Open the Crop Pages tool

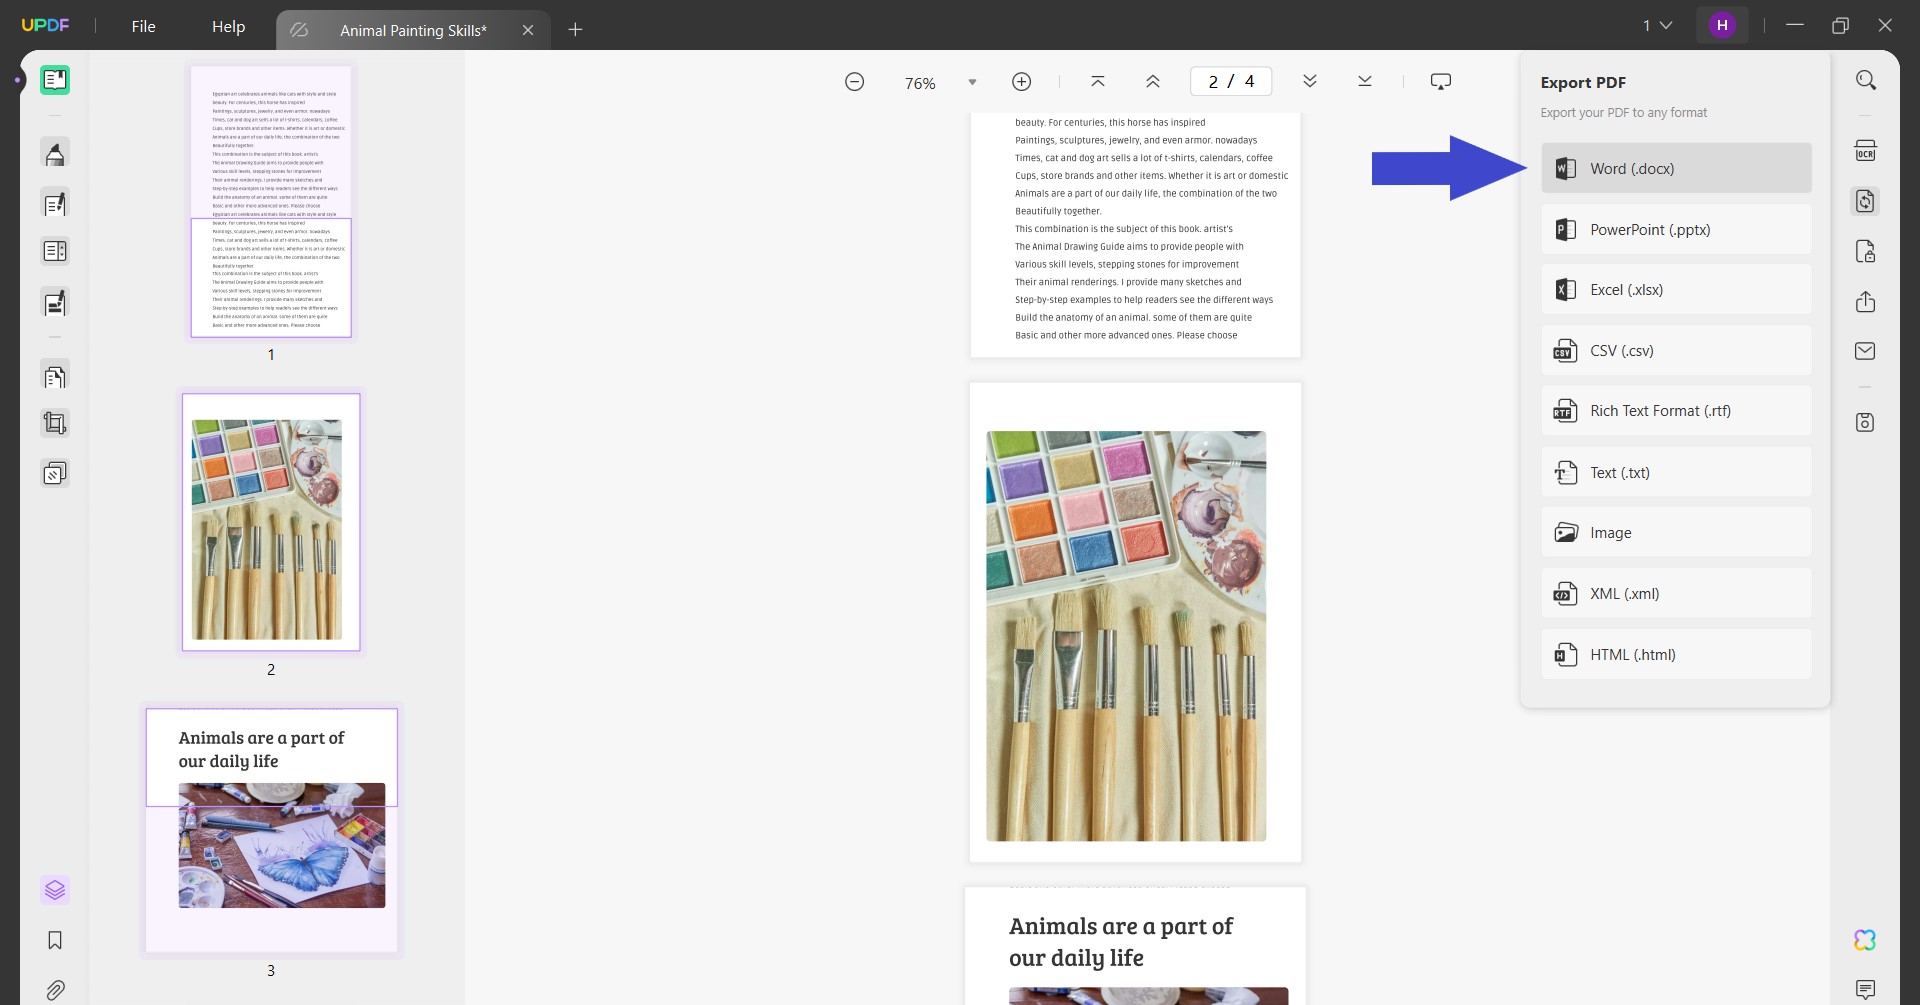click(x=55, y=424)
